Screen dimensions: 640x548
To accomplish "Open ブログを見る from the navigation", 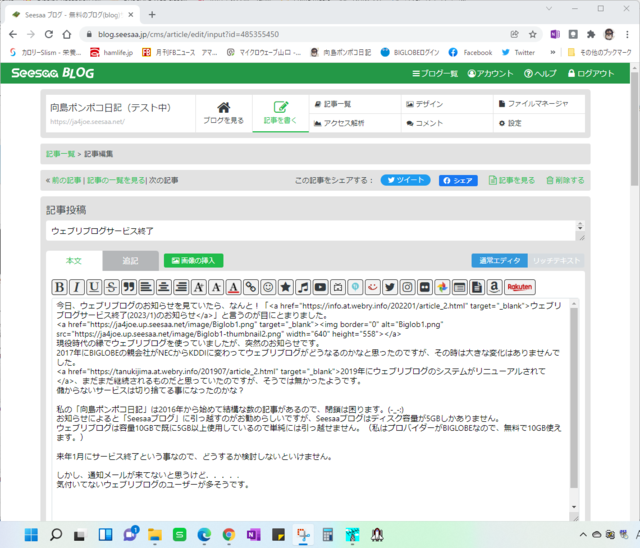I will click(224, 113).
